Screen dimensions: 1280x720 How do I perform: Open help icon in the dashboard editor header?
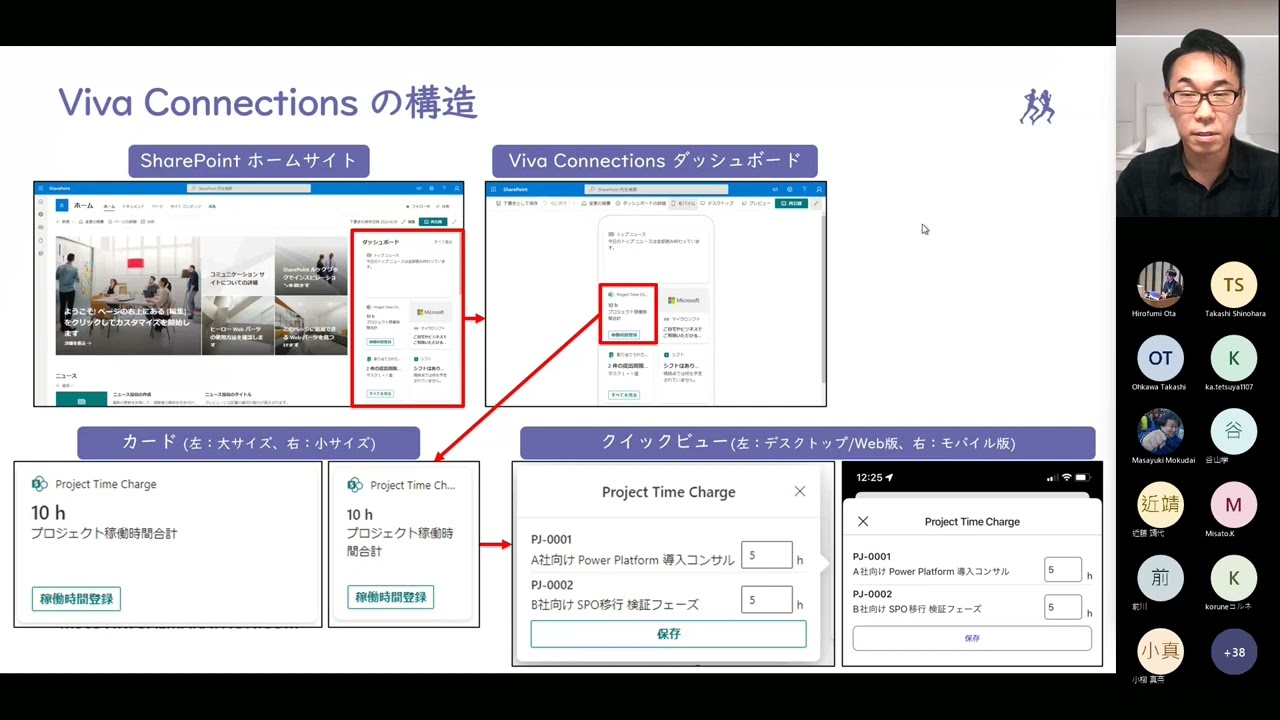[804, 189]
